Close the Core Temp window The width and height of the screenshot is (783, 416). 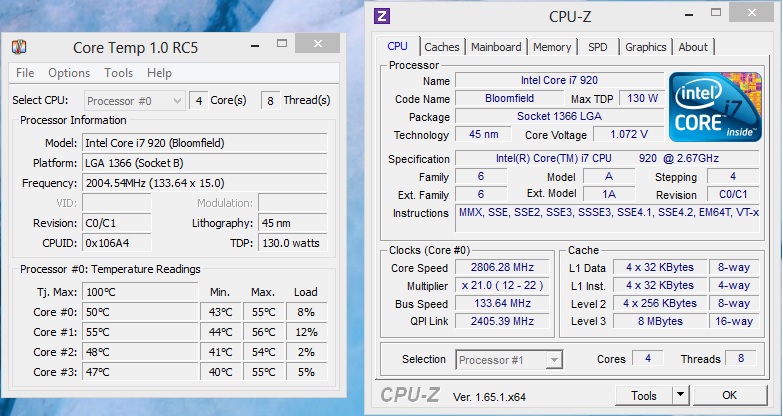pyautogui.click(x=318, y=43)
